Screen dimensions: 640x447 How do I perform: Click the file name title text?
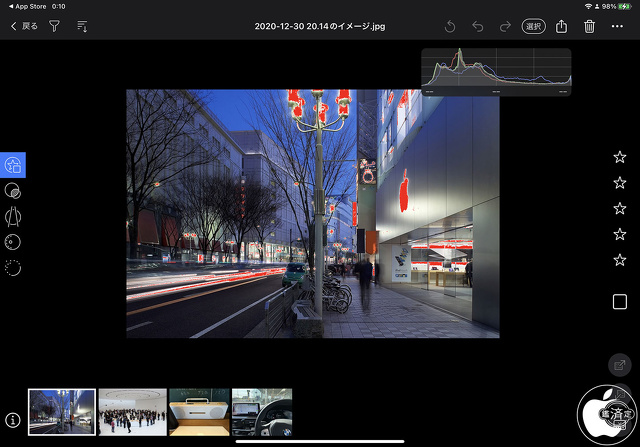pos(320,27)
